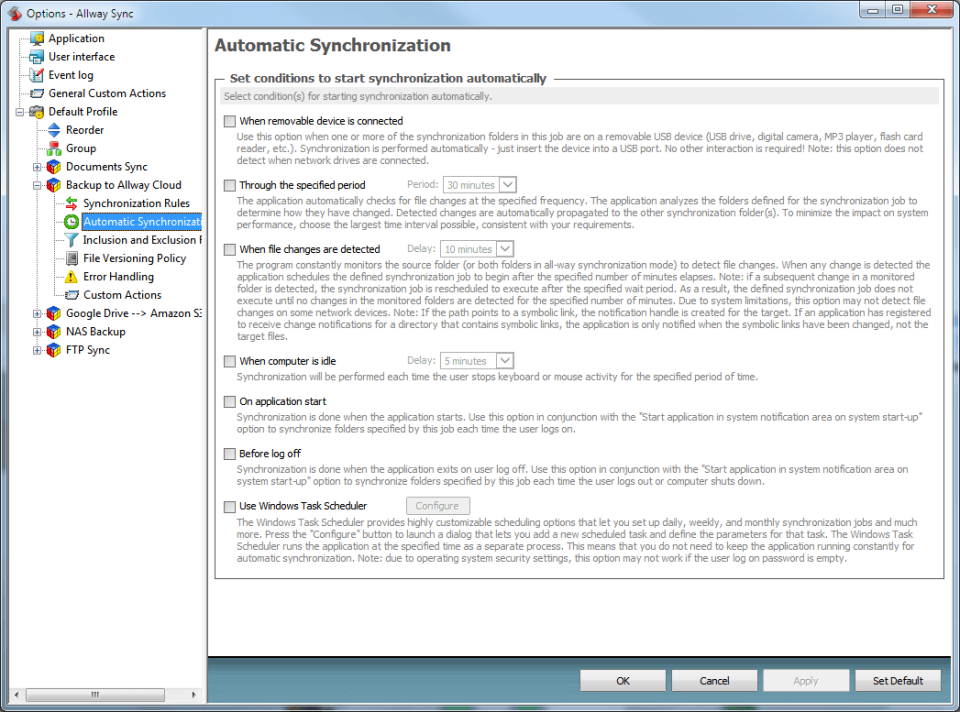This screenshot has height=712, width=960.
Task: Click the Configure button
Action: coord(438,506)
